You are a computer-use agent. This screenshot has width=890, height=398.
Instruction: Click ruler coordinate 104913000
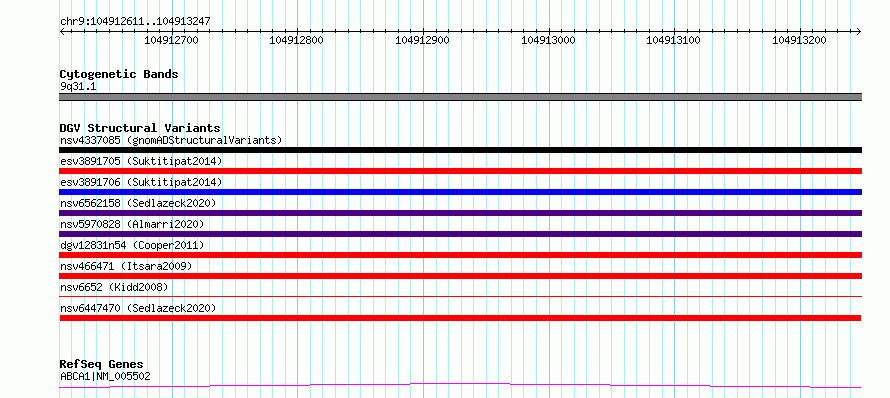548,40
